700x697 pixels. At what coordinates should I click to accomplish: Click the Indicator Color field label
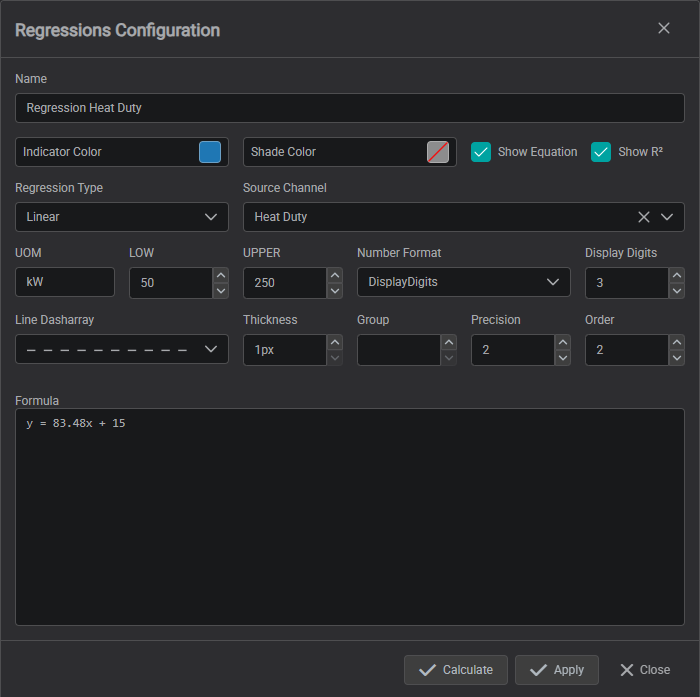pyautogui.click(x=62, y=152)
